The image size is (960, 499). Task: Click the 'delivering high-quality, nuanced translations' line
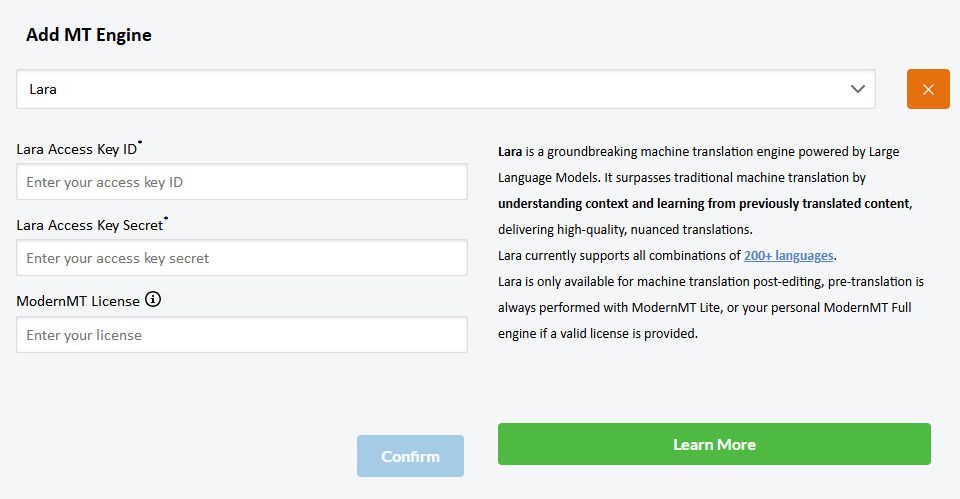pyautogui.click(x=625, y=229)
